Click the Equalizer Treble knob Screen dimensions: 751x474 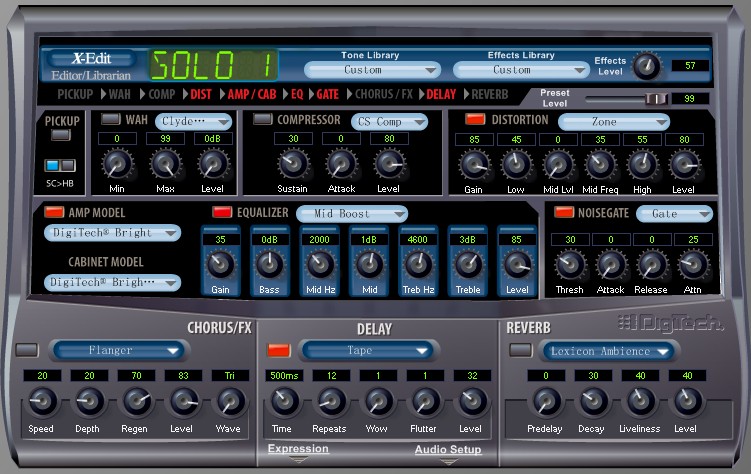point(468,265)
